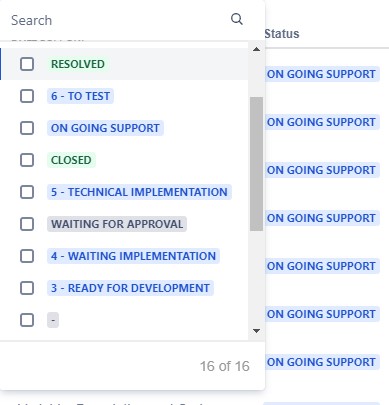Tick 4 - WAITING IMPLEMENTATION checkbox

click(x=27, y=256)
